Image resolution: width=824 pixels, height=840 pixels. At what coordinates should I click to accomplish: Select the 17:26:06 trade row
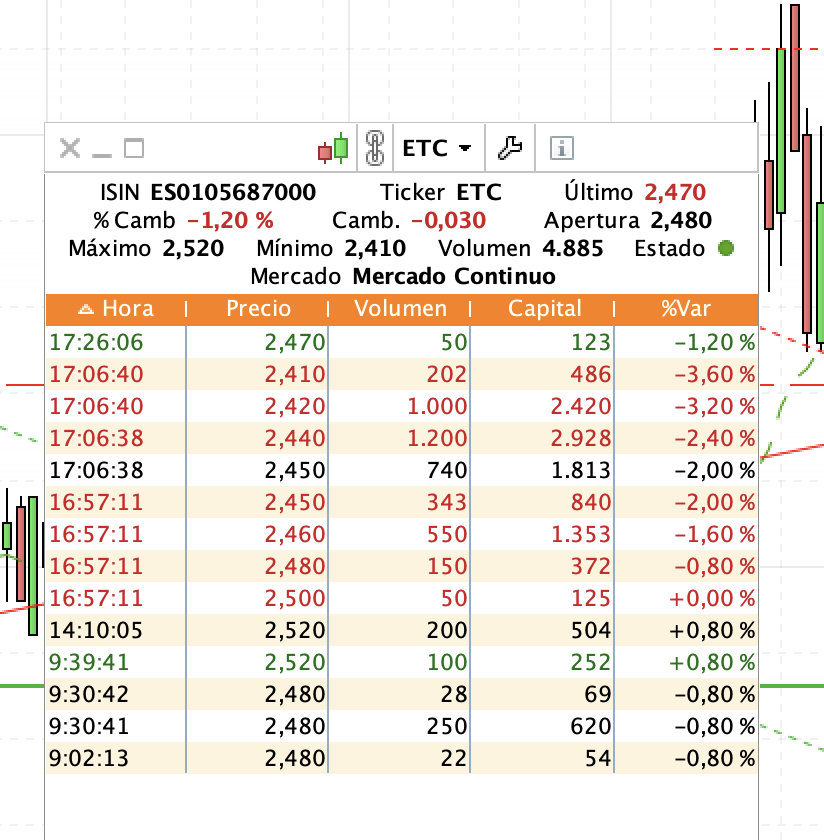click(x=400, y=342)
